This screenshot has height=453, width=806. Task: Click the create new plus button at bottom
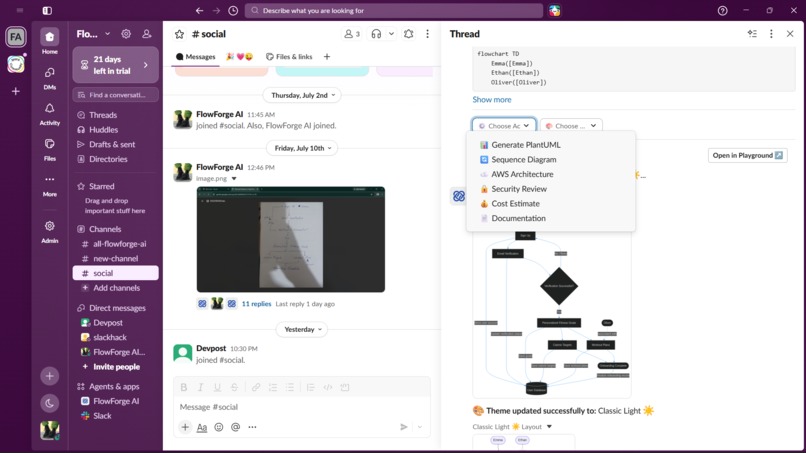click(49, 376)
